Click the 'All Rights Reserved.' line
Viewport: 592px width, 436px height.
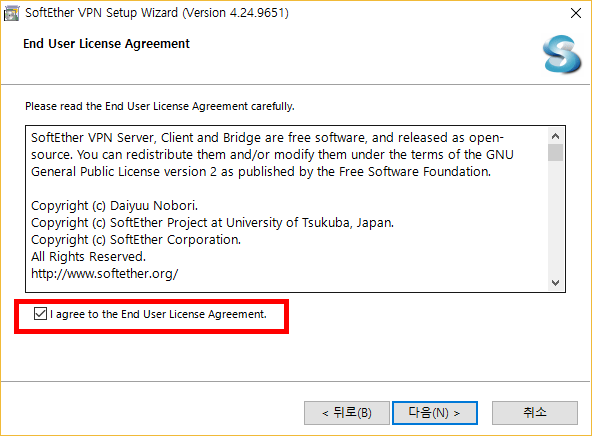coord(88,257)
